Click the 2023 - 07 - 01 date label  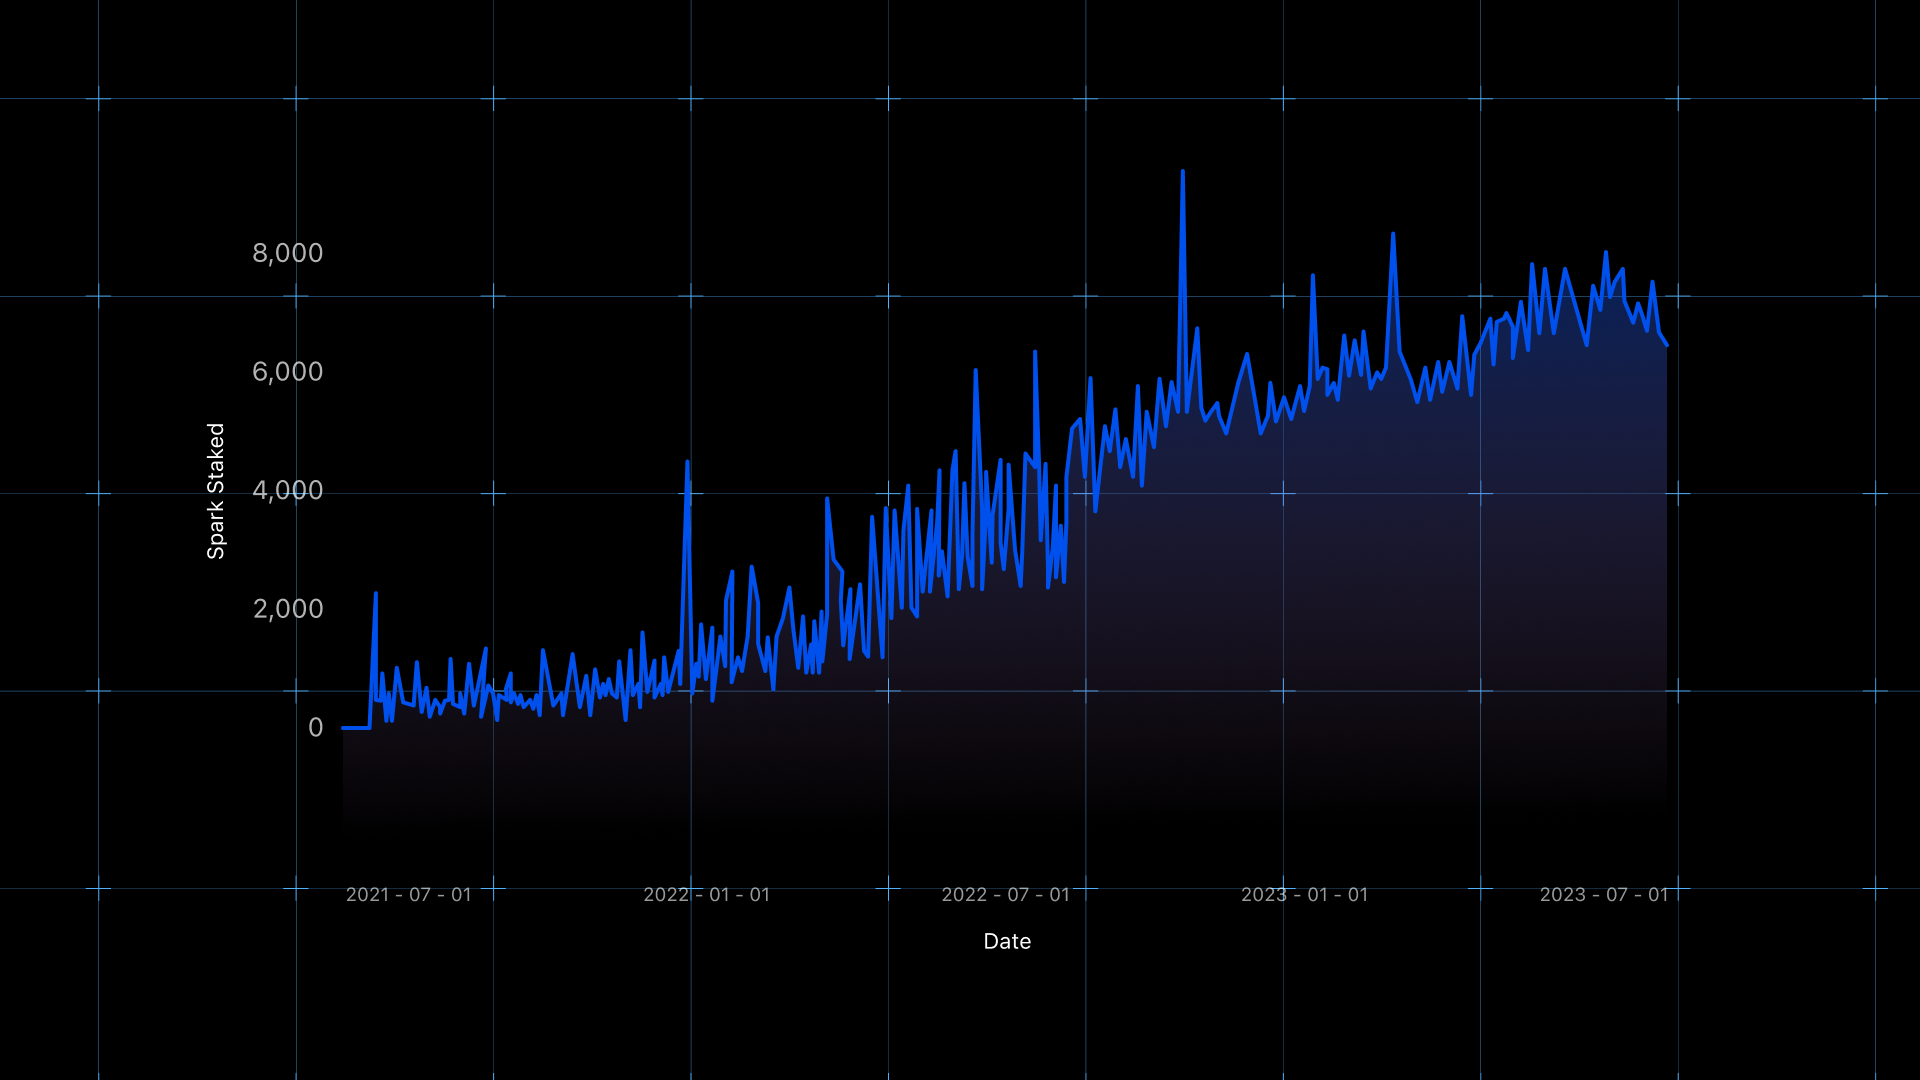tap(1603, 895)
